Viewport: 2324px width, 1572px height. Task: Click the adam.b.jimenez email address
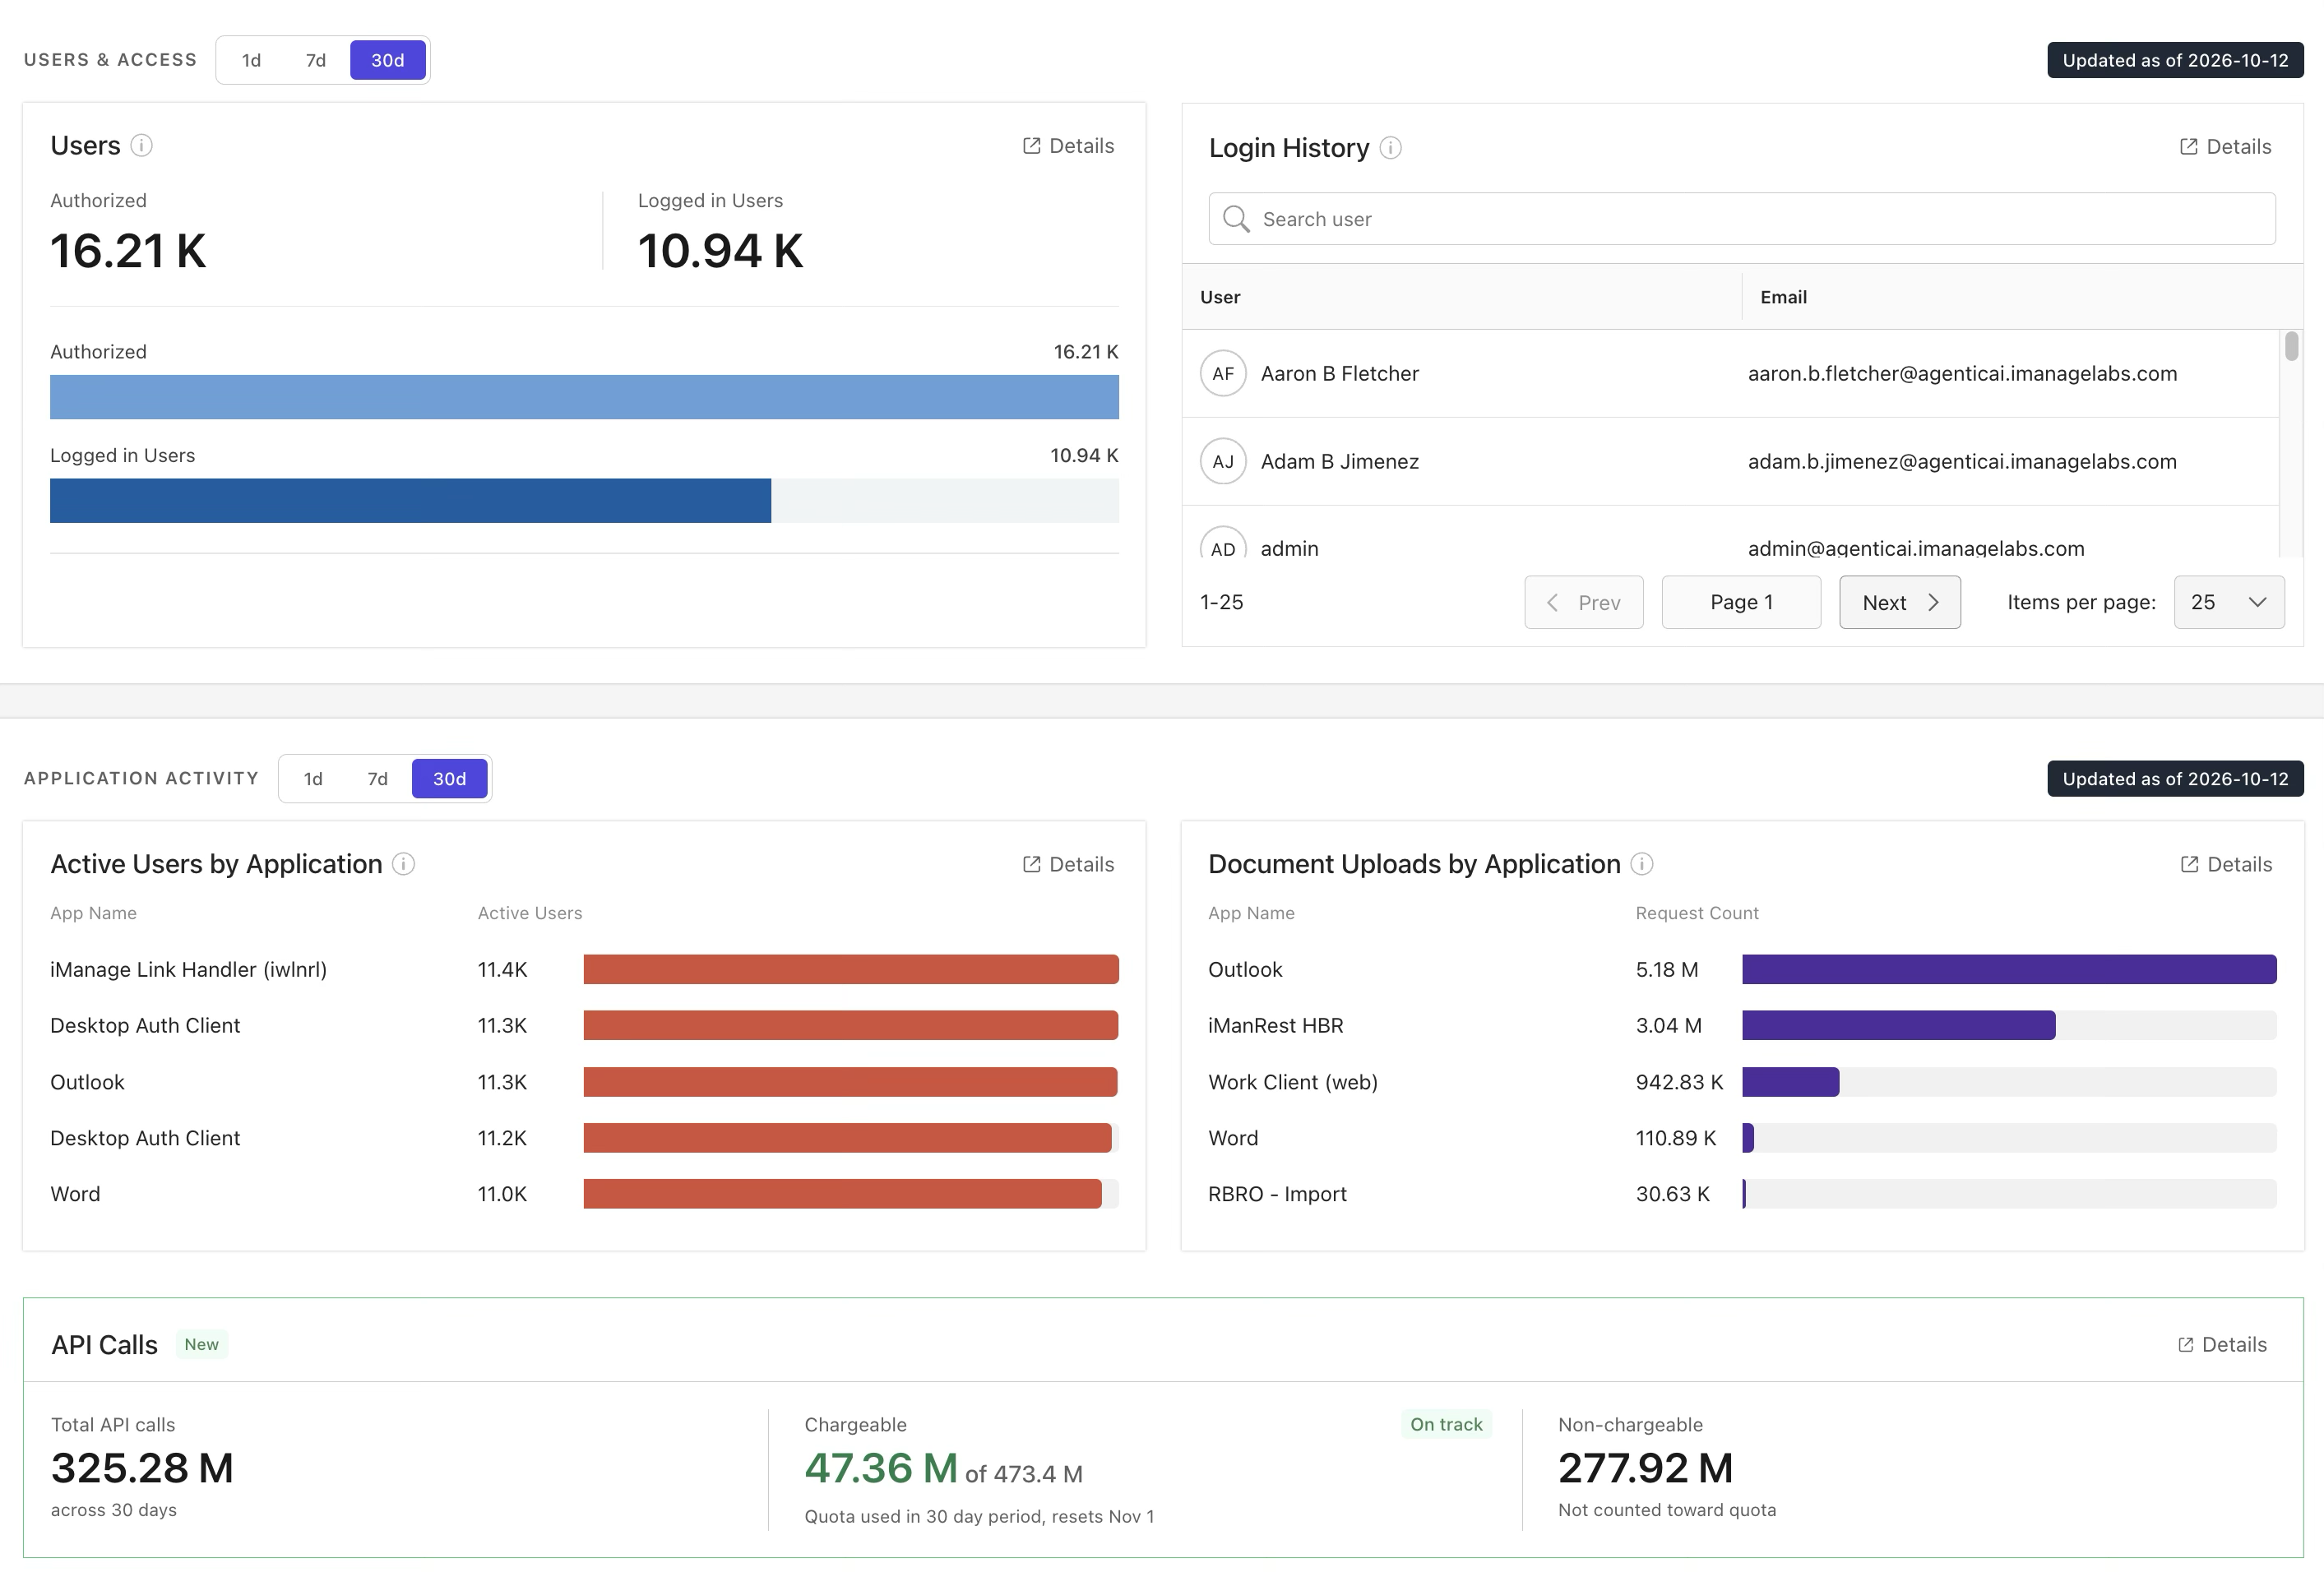point(1962,462)
